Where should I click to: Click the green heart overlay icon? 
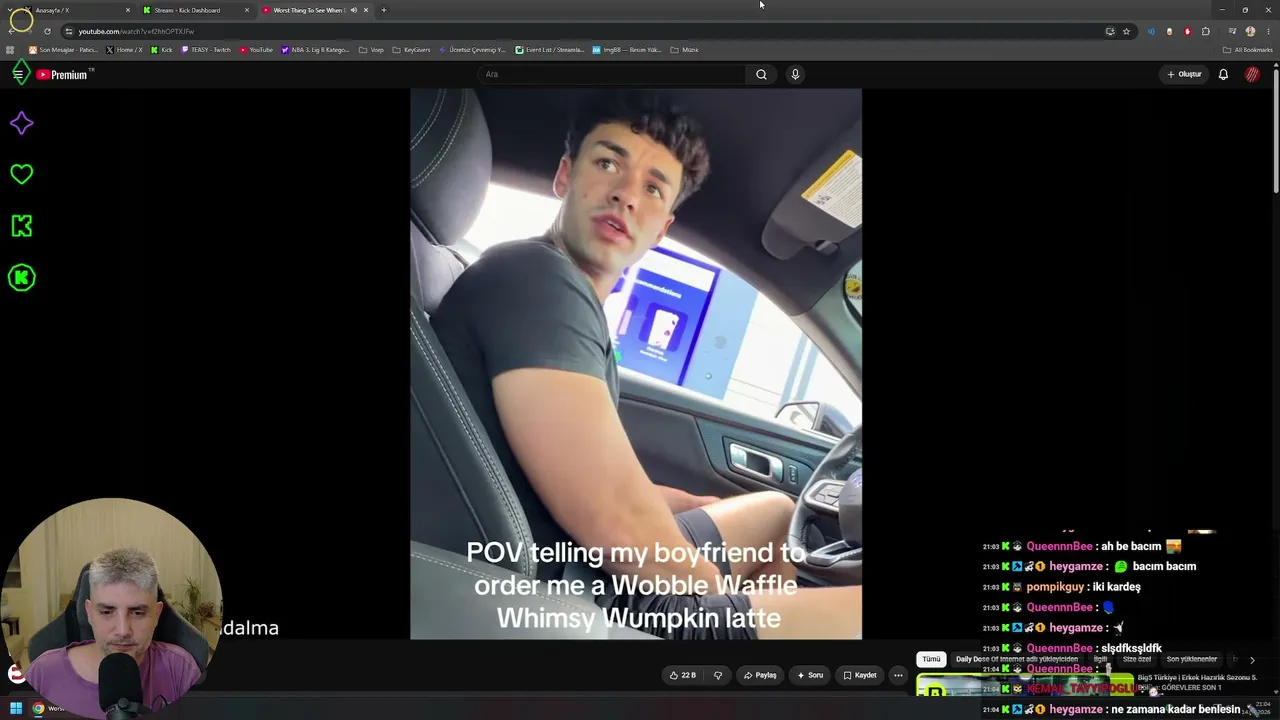click(x=21, y=174)
